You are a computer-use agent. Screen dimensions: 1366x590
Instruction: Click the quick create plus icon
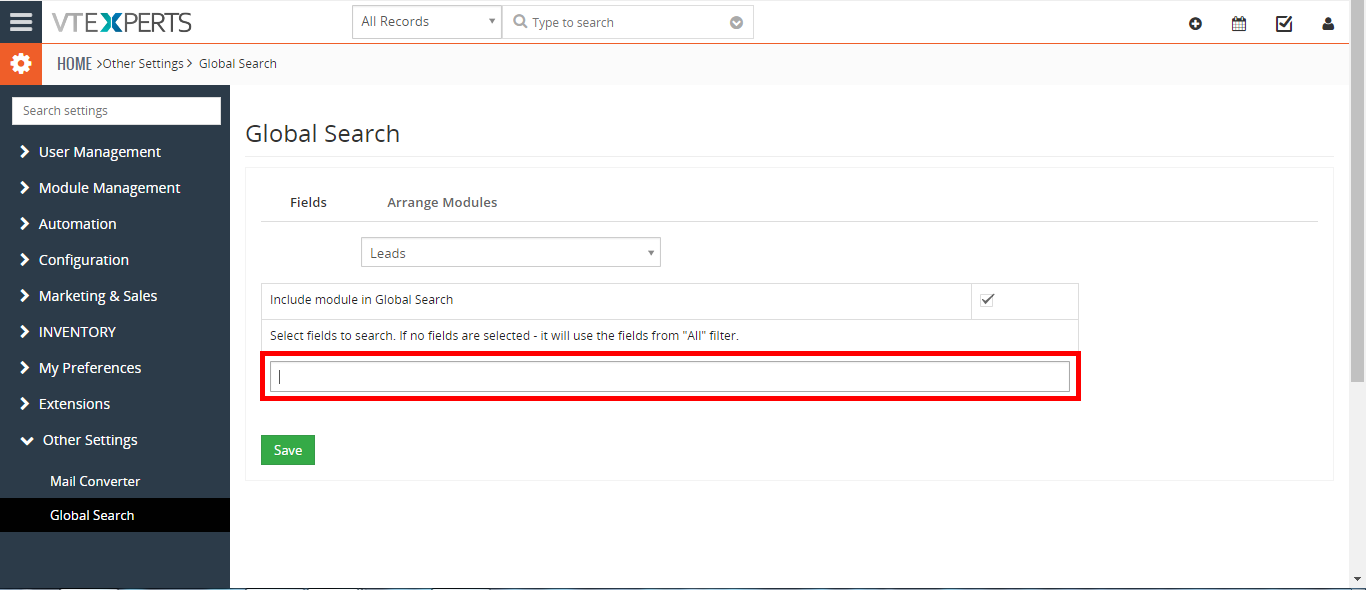pos(1195,23)
